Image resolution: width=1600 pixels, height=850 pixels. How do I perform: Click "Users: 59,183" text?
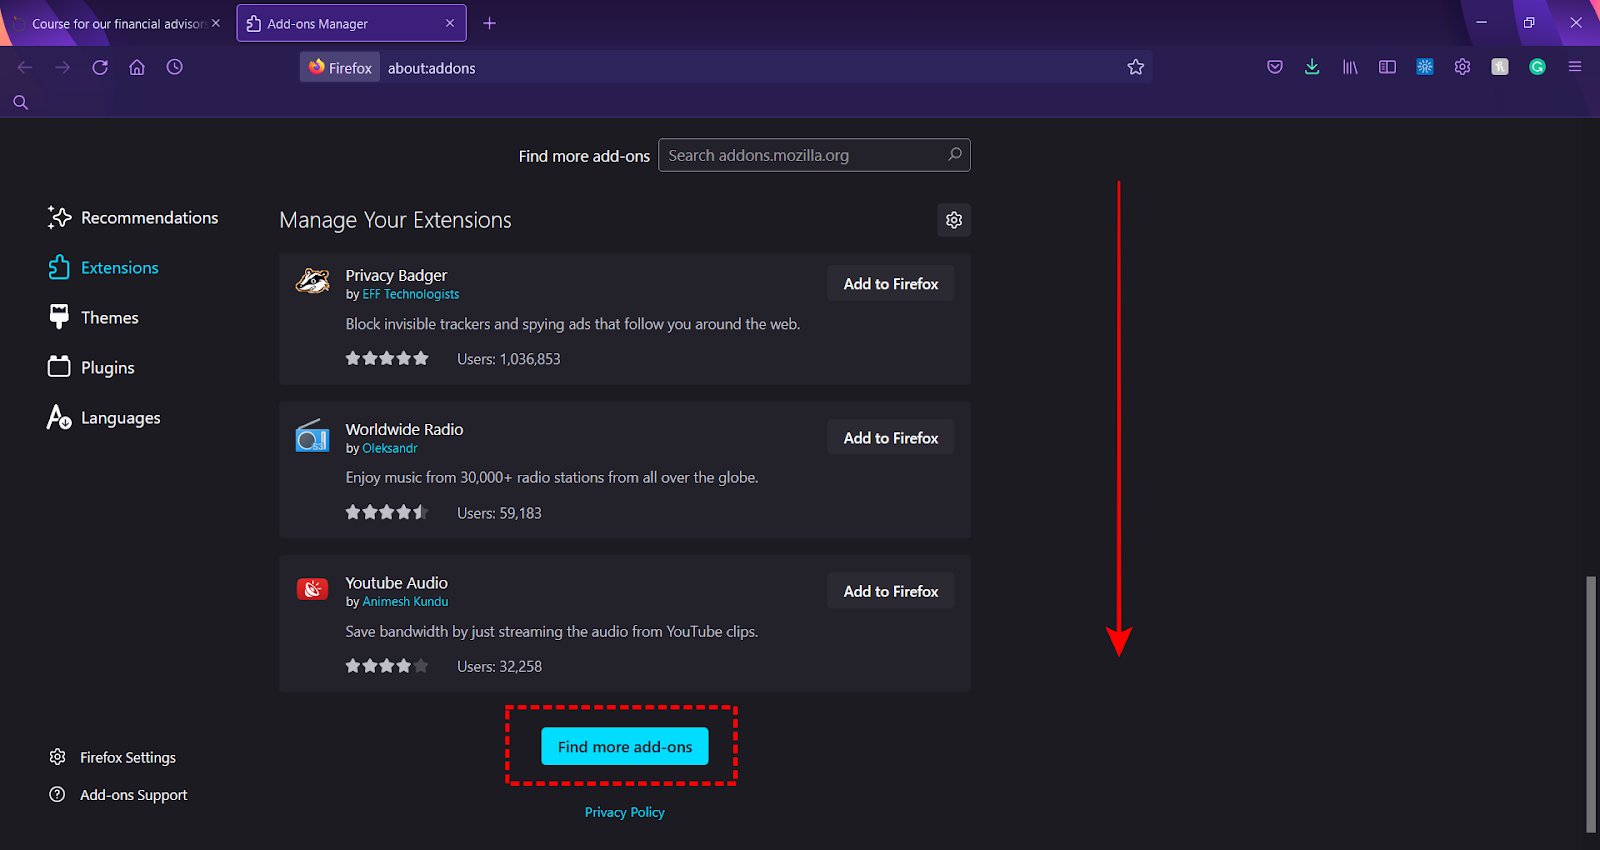tap(499, 513)
